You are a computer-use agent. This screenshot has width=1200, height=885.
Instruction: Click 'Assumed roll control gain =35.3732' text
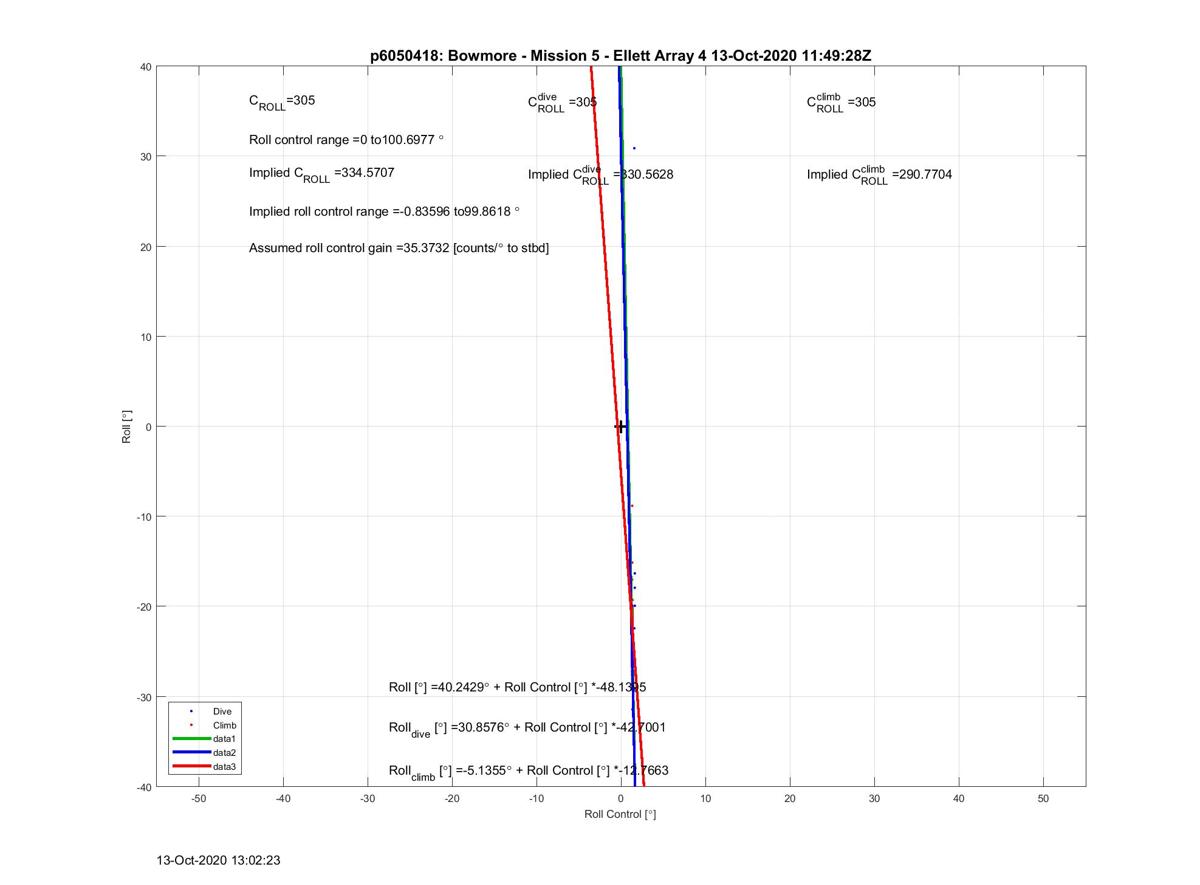coord(399,248)
